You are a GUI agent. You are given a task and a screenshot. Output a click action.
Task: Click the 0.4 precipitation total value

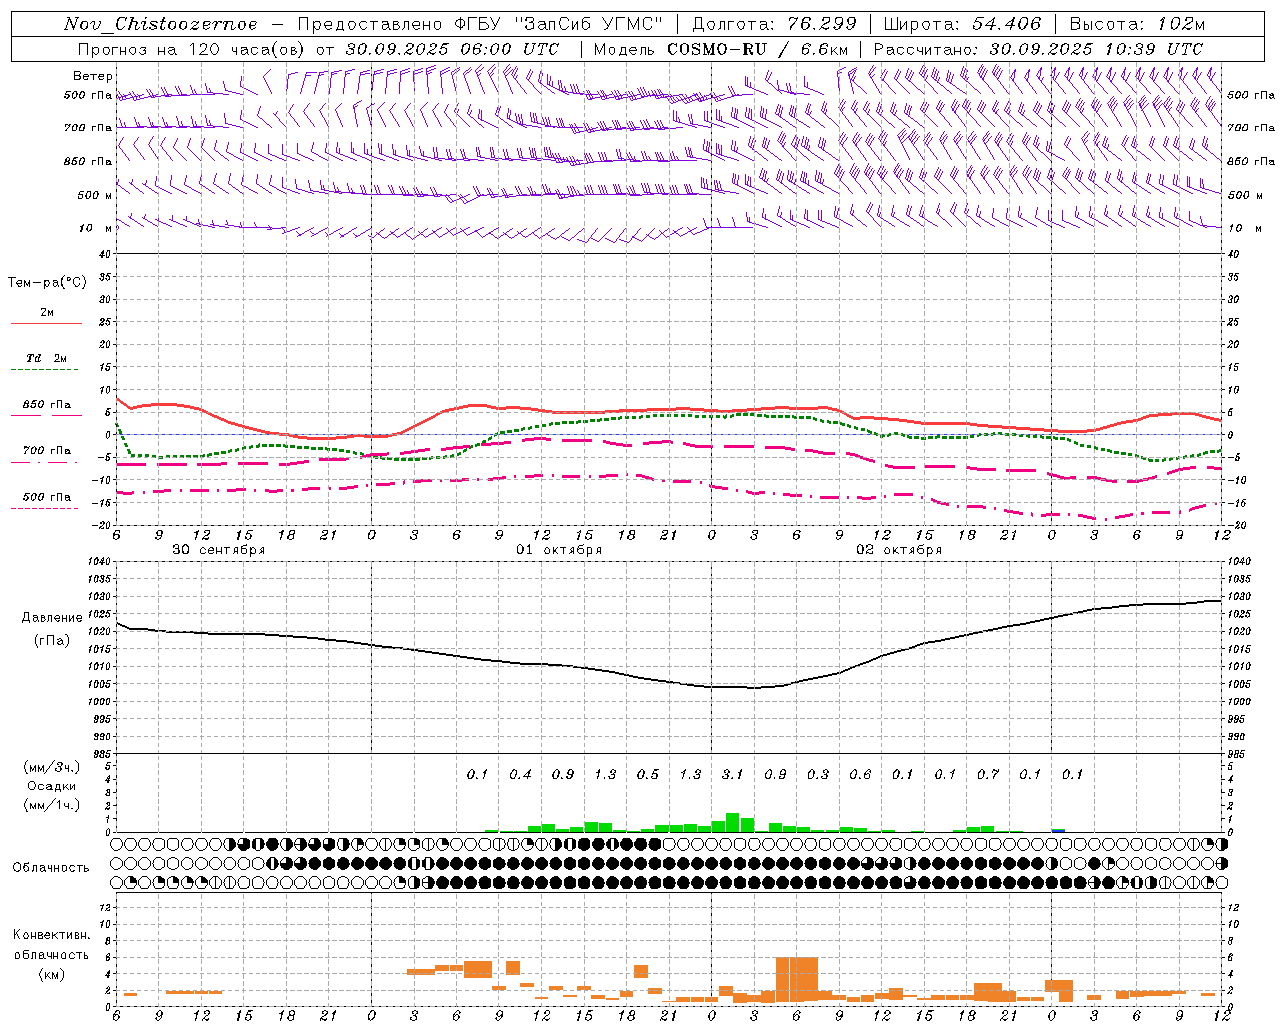tap(520, 774)
